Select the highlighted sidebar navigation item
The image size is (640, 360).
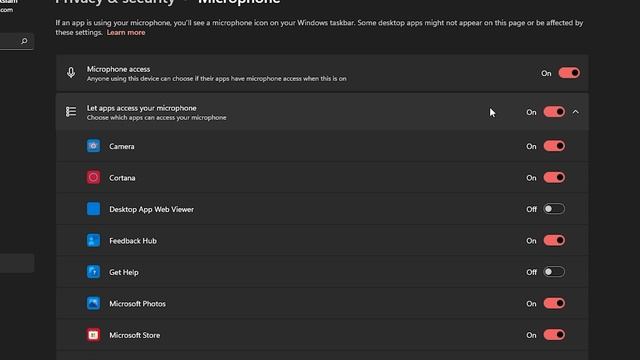tap(17, 263)
